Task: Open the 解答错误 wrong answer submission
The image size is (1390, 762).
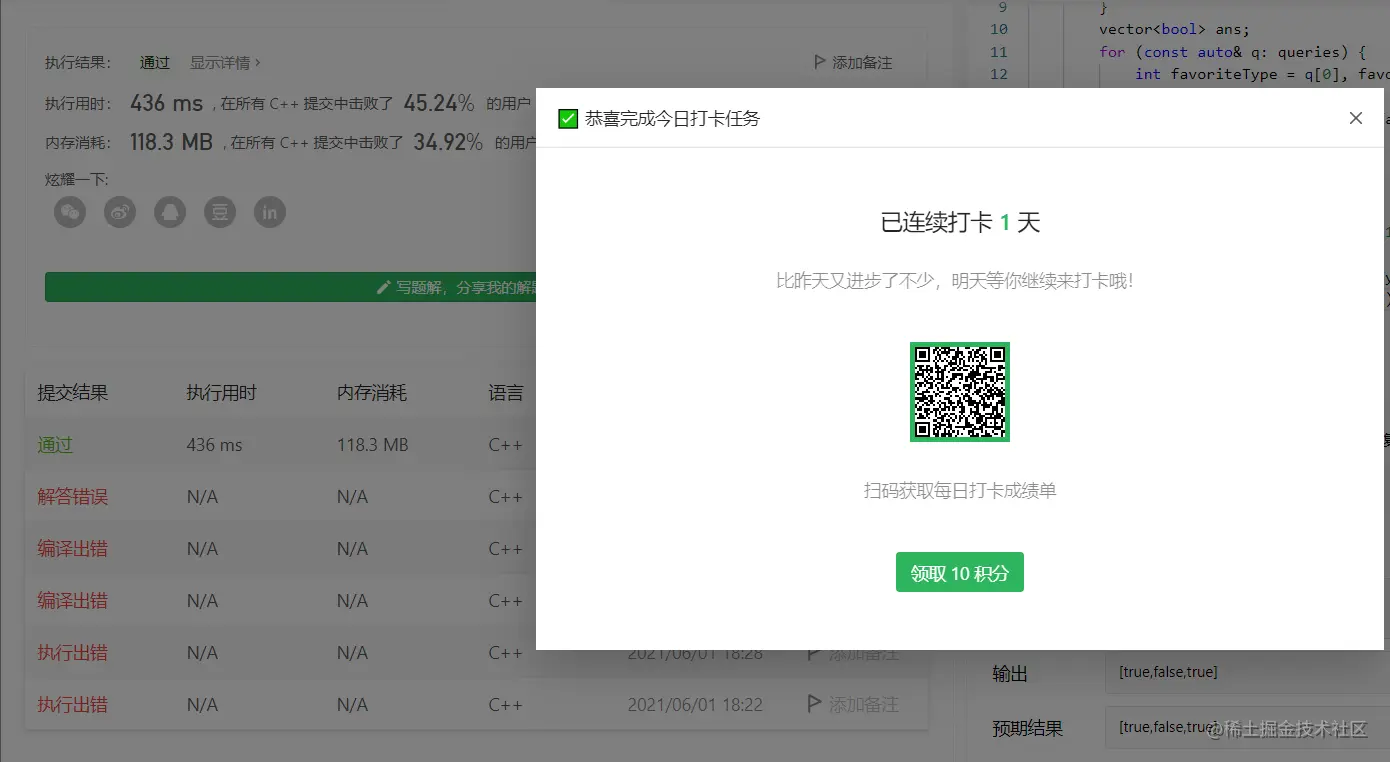Action: point(73,497)
